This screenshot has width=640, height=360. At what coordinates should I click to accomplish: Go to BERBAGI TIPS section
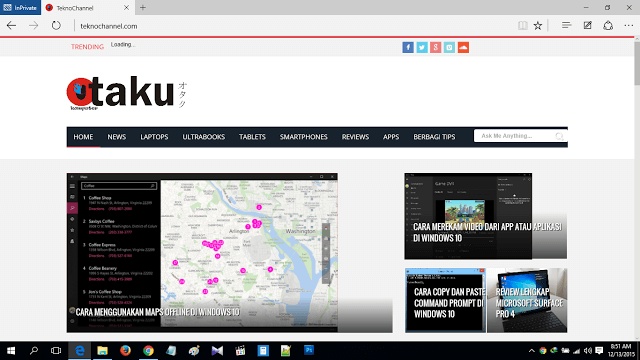434,137
